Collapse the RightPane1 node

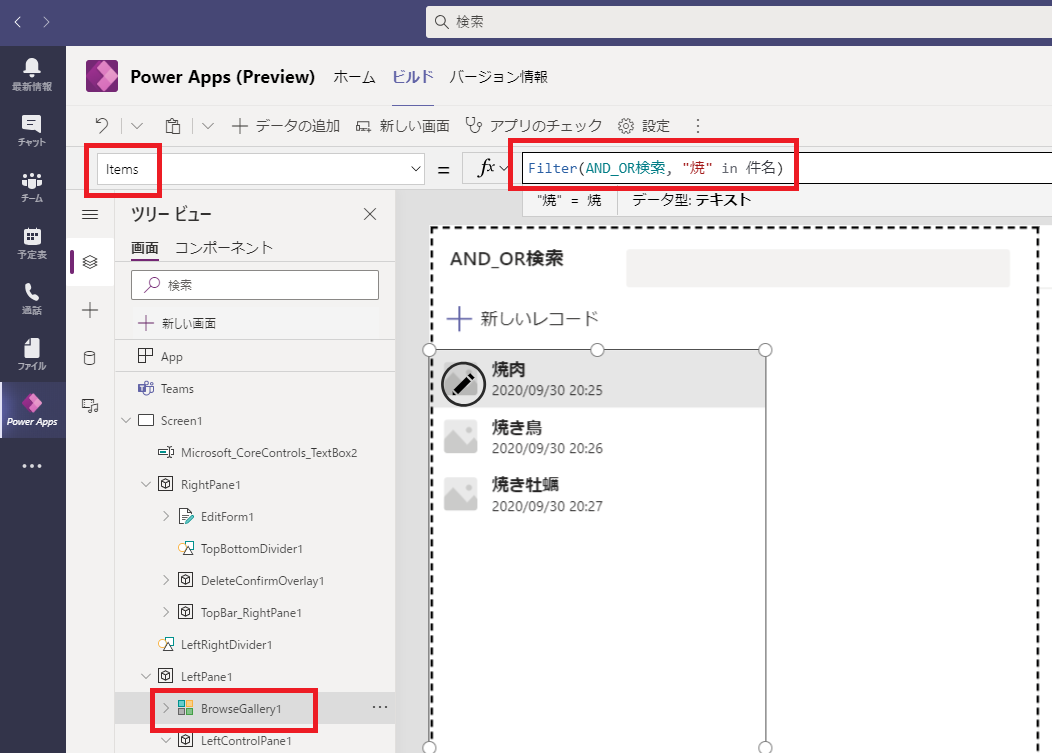click(146, 484)
